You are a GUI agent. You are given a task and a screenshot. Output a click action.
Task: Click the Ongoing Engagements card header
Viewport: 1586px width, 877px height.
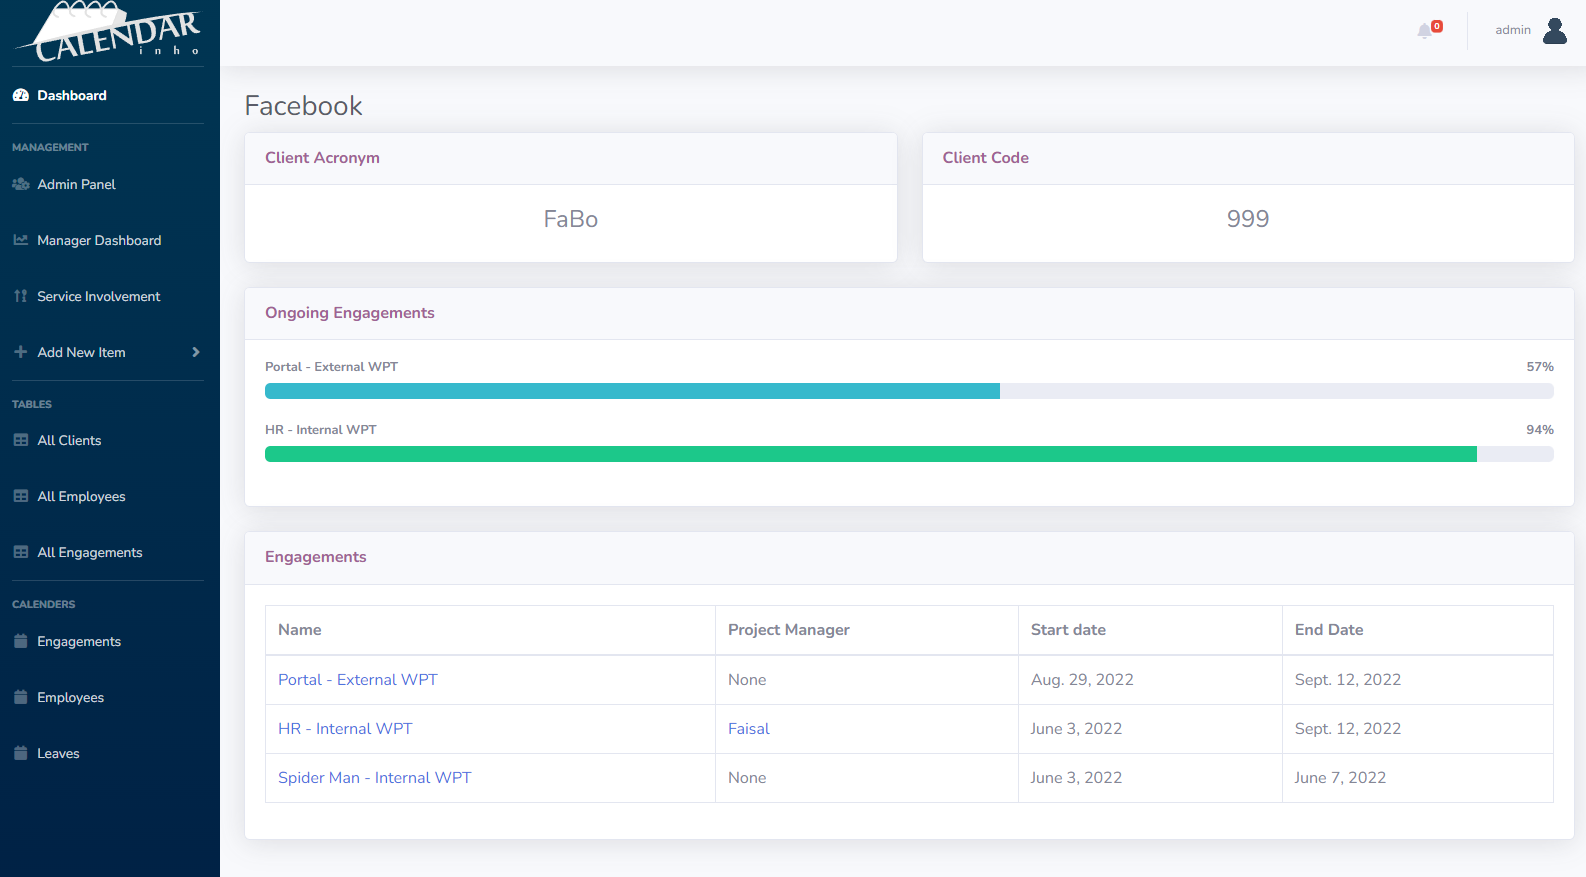[x=909, y=314]
